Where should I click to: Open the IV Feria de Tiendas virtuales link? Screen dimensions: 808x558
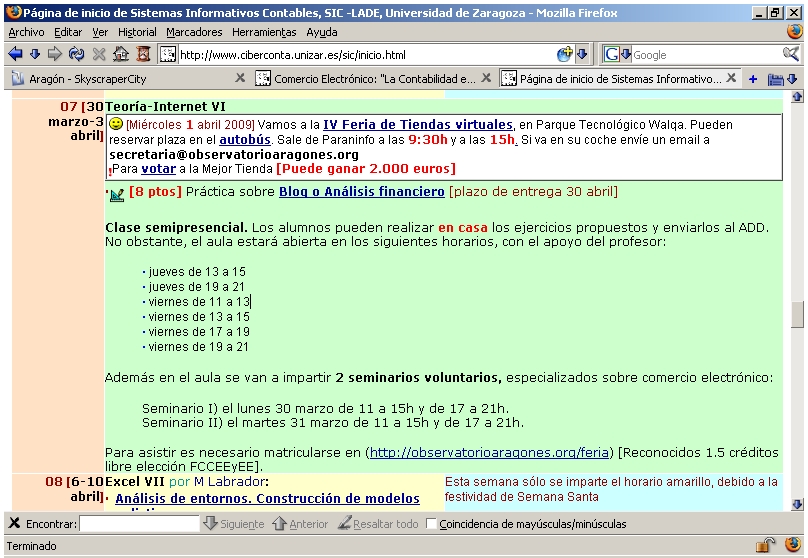click(x=418, y=125)
